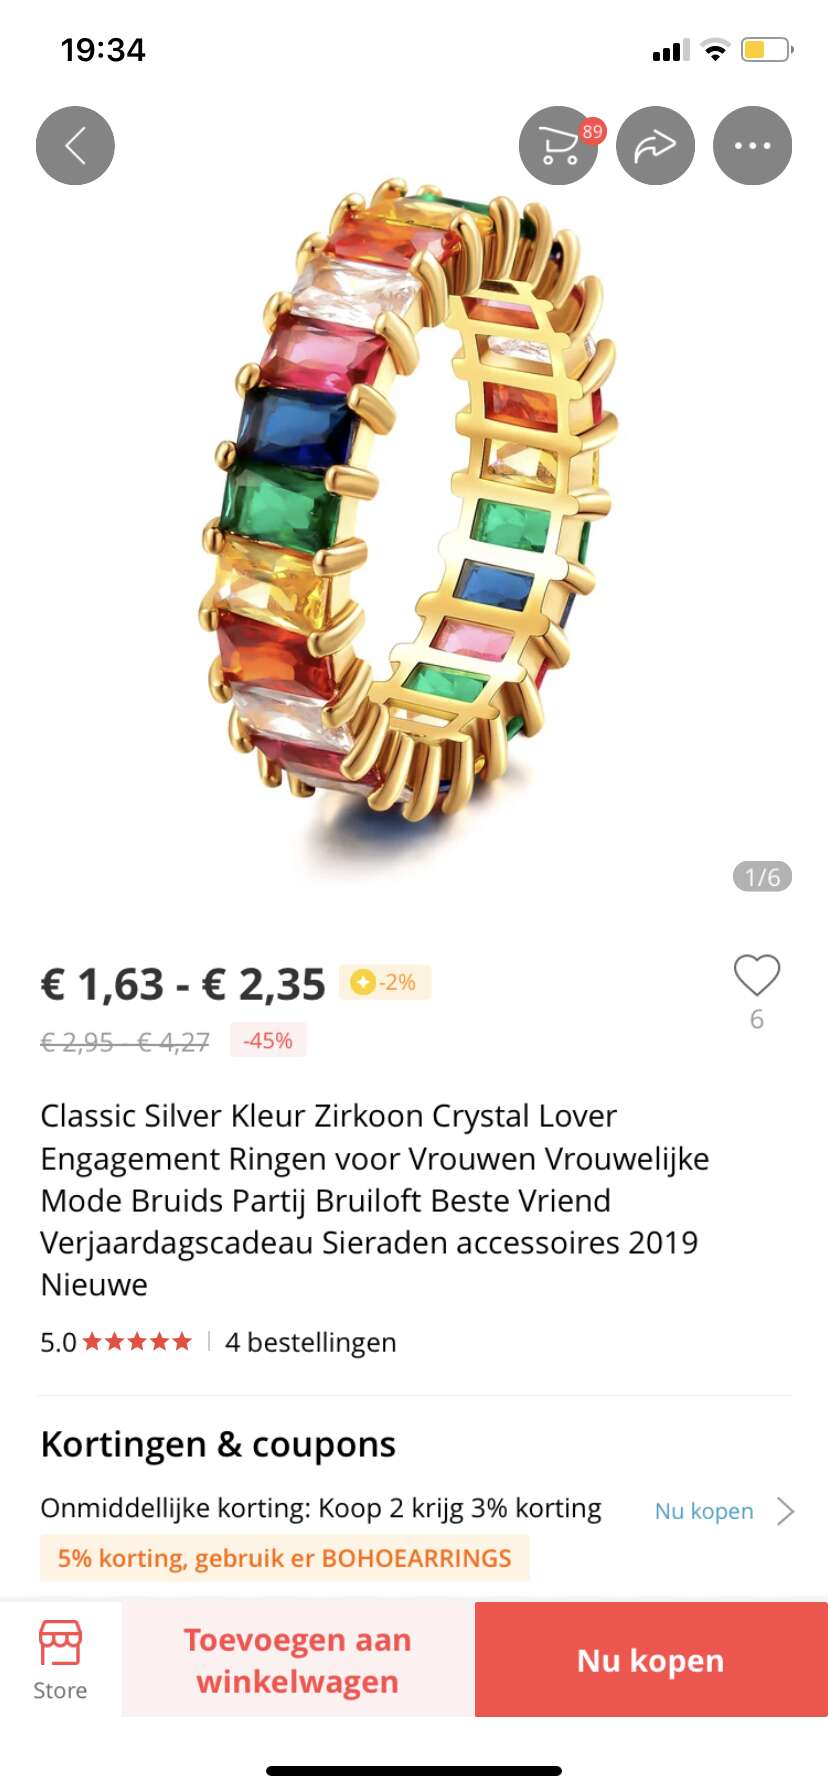Open the three-dot more options menu
This screenshot has width=828, height=1792.
[752, 146]
